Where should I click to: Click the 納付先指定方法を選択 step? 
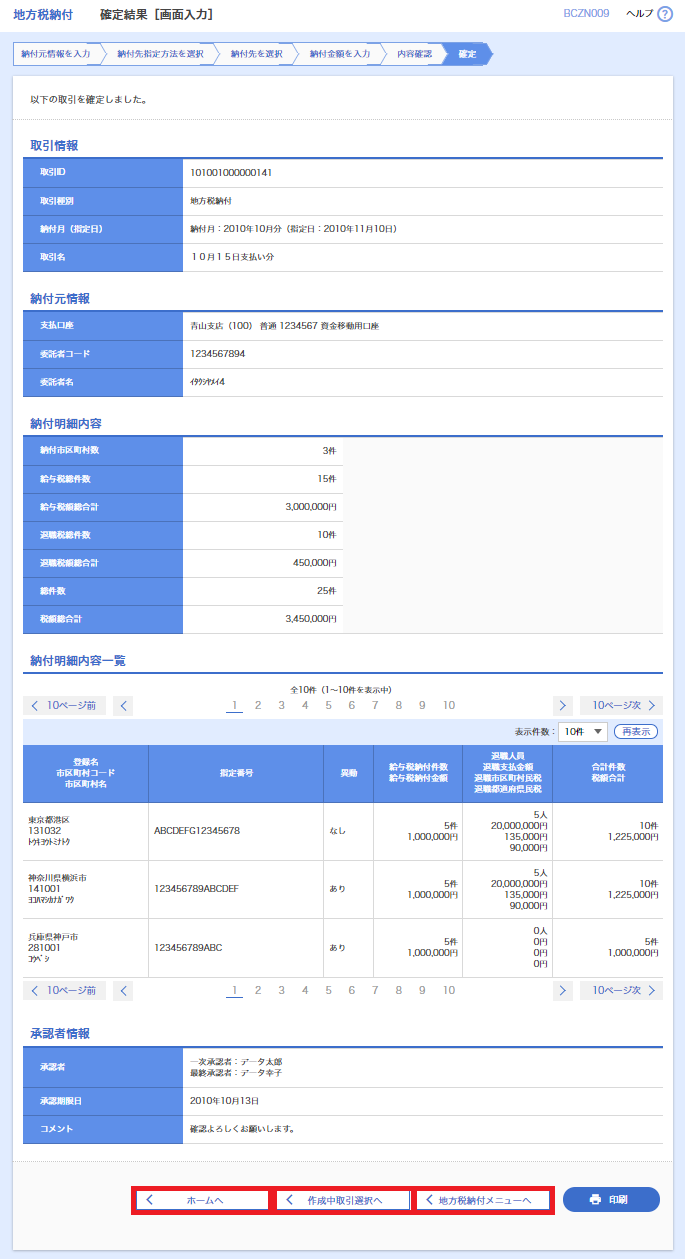(x=161, y=54)
